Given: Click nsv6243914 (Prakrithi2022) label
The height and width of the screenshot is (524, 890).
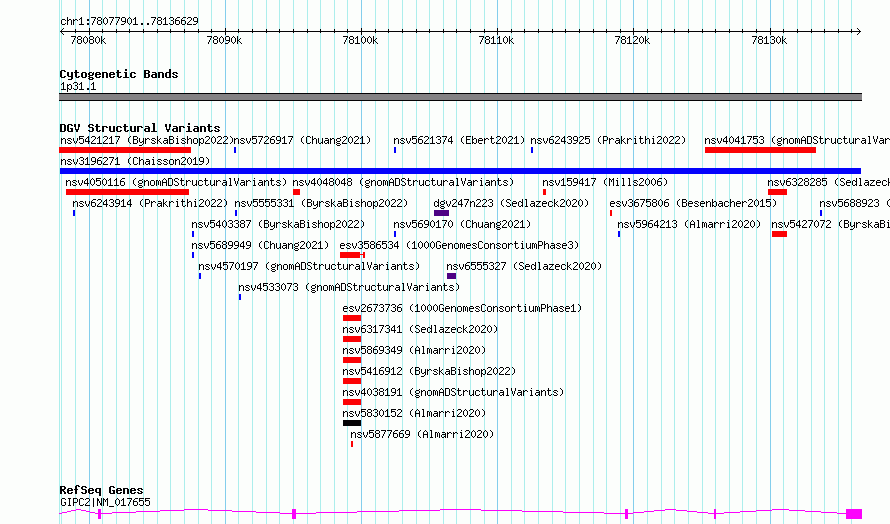Looking at the screenshot, I should 150,203.
